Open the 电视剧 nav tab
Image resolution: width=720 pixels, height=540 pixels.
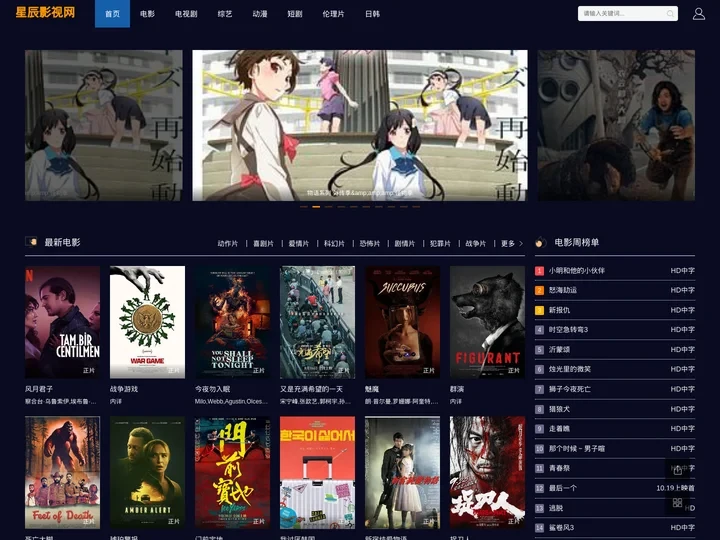point(186,14)
